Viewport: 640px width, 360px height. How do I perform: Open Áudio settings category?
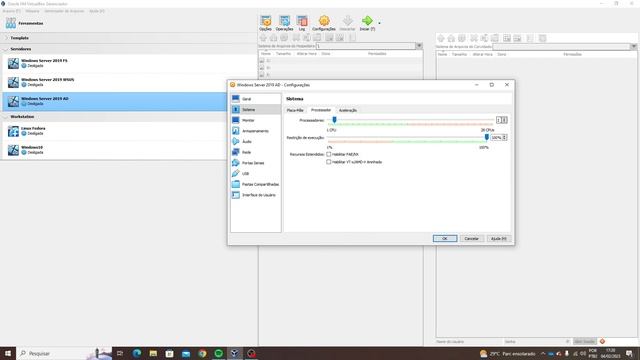click(255, 141)
